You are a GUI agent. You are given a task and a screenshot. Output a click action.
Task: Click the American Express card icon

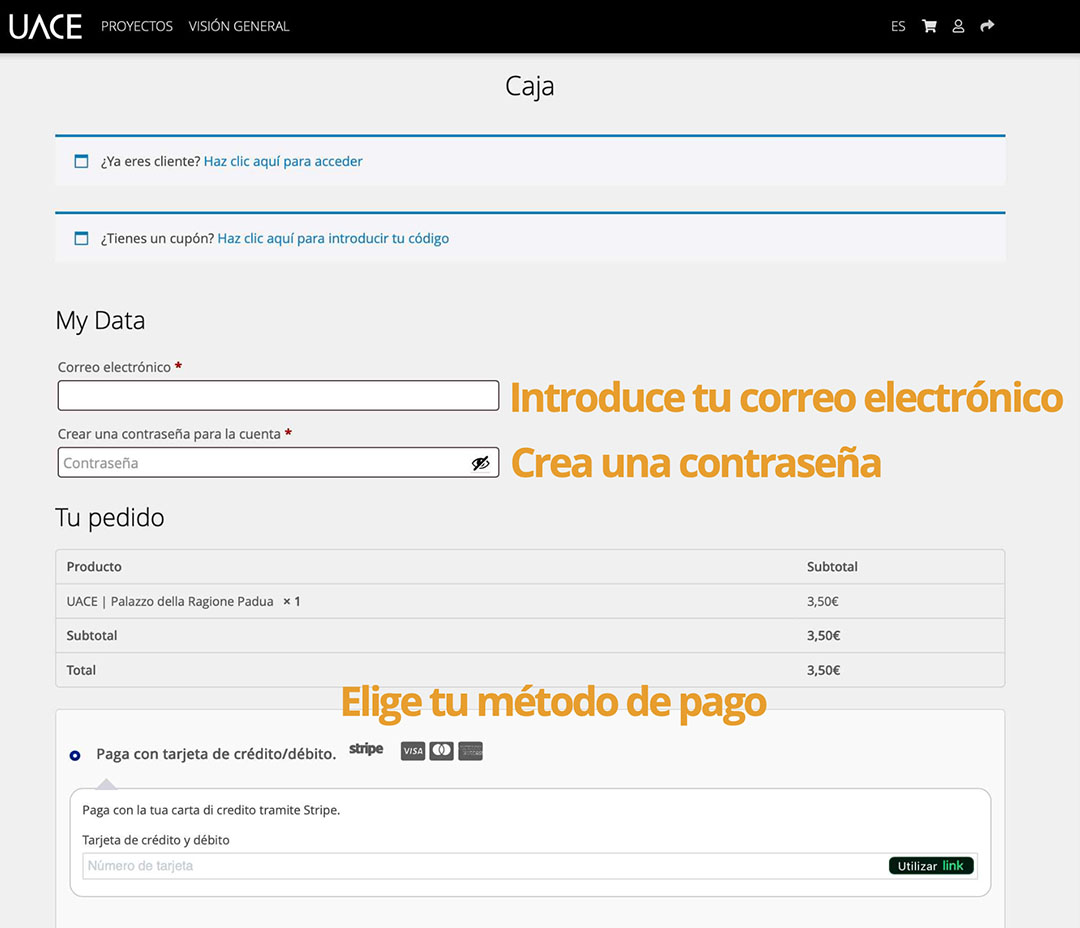(471, 751)
